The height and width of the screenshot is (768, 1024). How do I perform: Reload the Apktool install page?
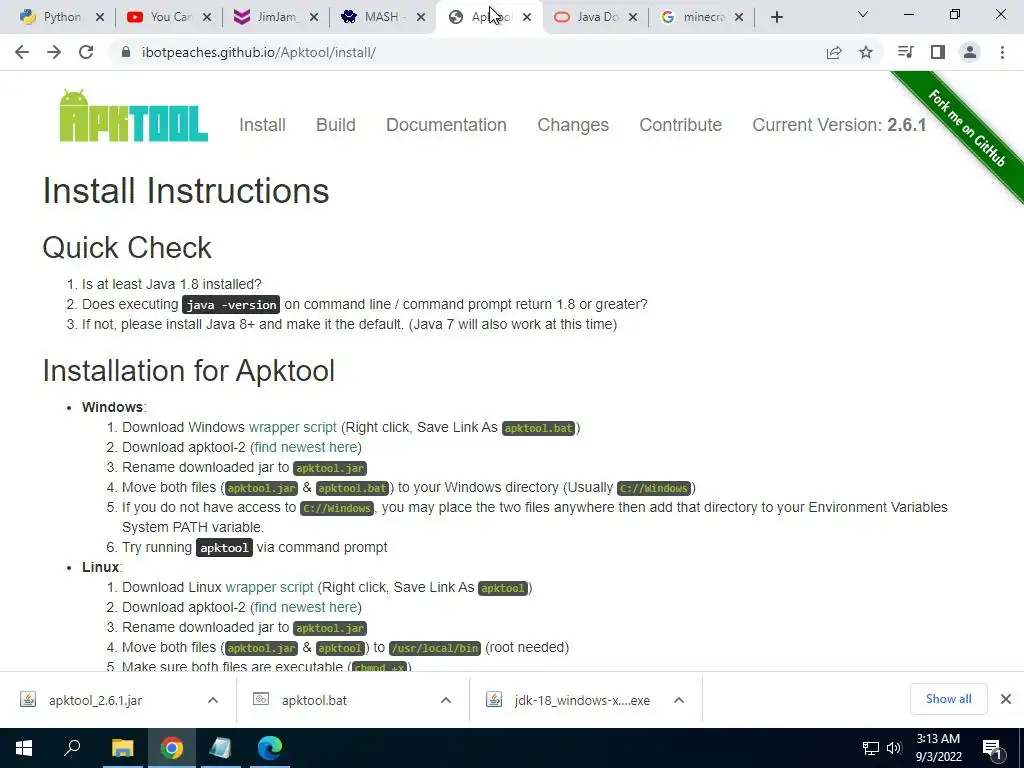click(x=86, y=52)
